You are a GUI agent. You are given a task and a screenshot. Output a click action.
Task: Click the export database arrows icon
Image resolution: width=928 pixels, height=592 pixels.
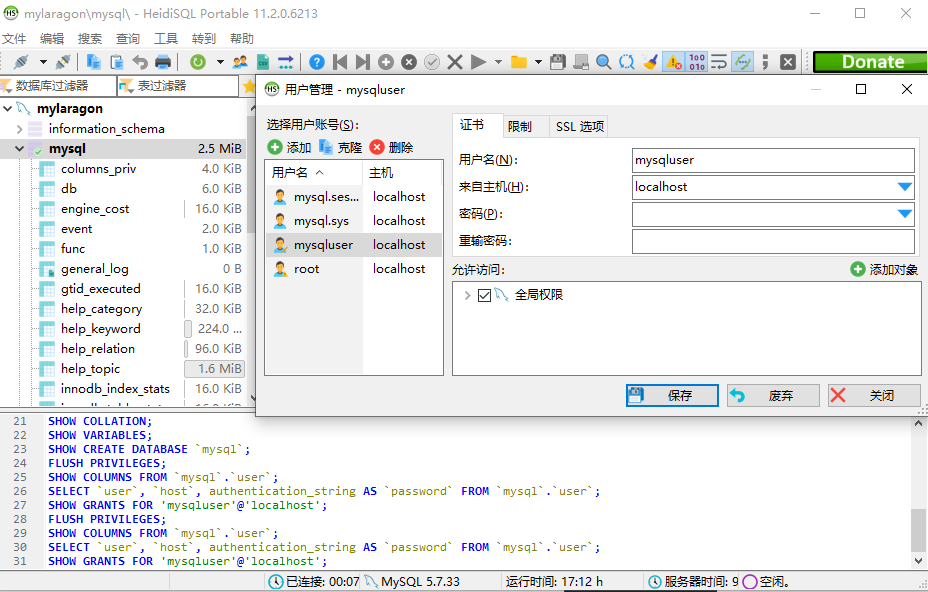click(x=286, y=62)
